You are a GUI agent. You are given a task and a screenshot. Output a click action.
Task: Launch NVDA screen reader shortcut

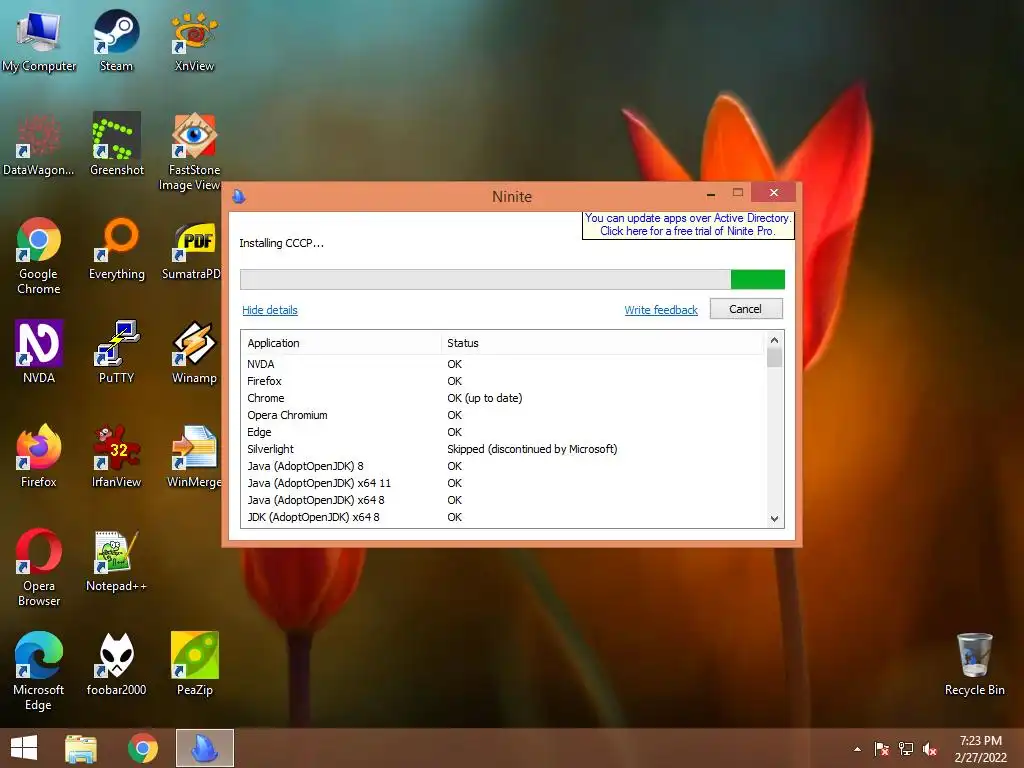[39, 353]
